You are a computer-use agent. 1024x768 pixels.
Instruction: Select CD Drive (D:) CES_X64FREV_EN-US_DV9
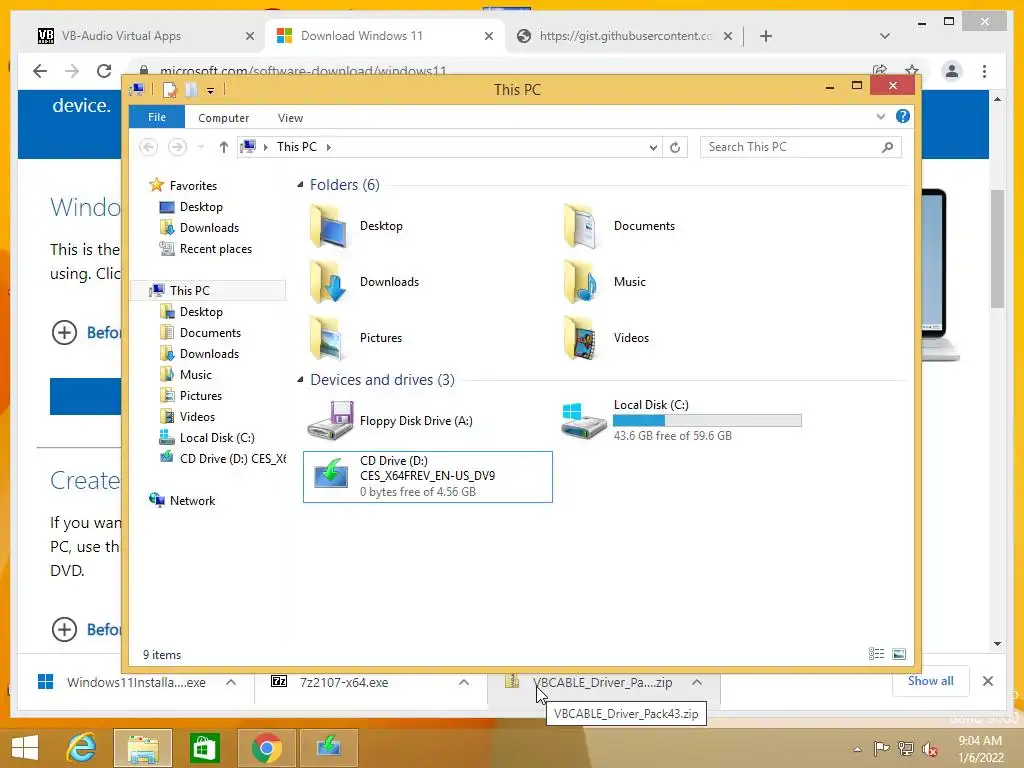428,477
